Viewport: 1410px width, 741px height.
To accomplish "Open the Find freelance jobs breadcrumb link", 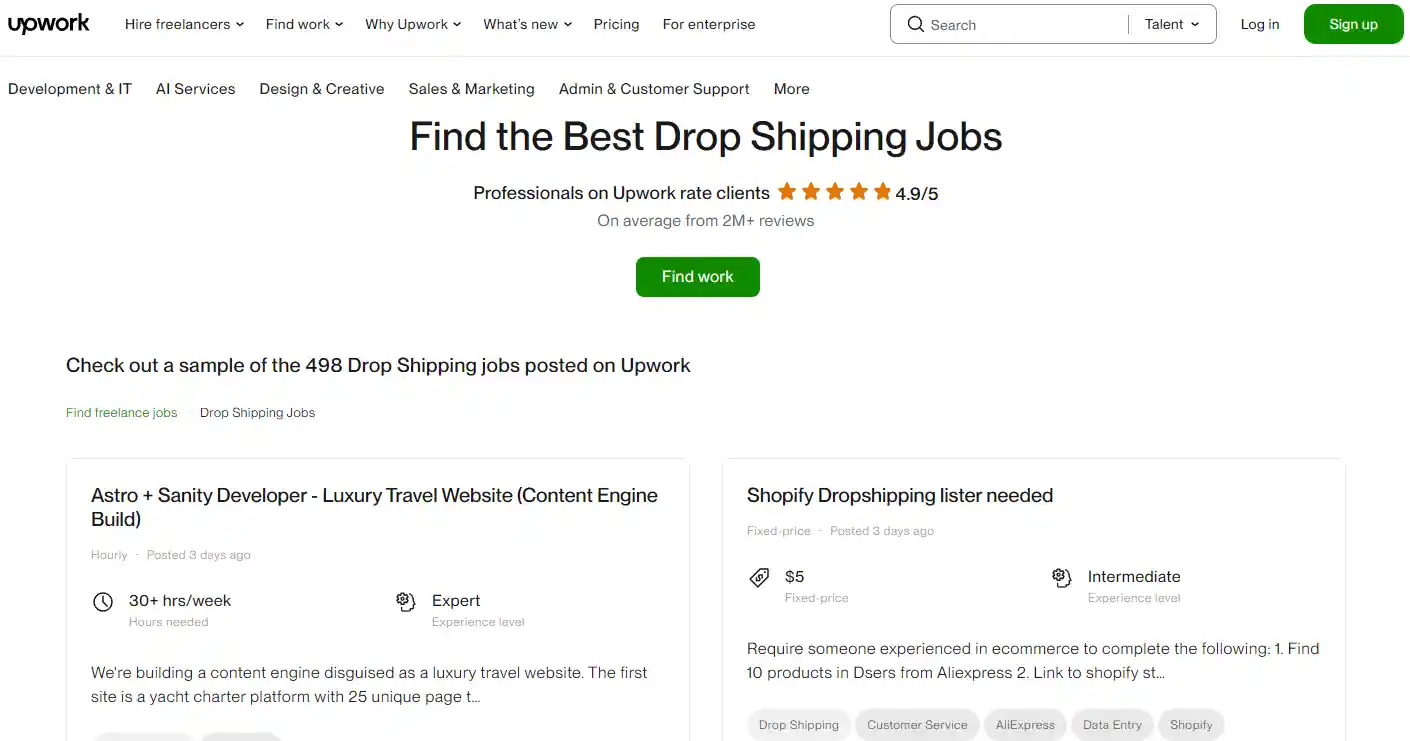I will [x=121, y=412].
